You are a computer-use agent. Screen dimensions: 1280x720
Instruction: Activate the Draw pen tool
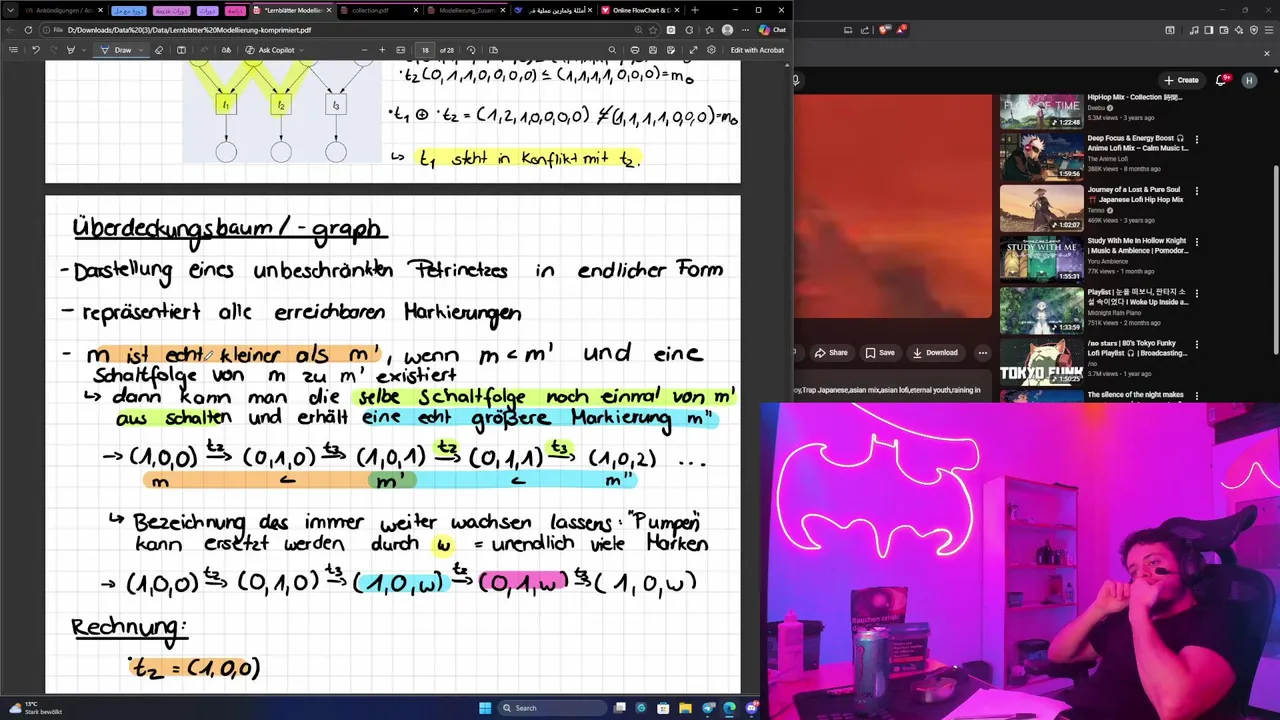pyautogui.click(x=117, y=50)
